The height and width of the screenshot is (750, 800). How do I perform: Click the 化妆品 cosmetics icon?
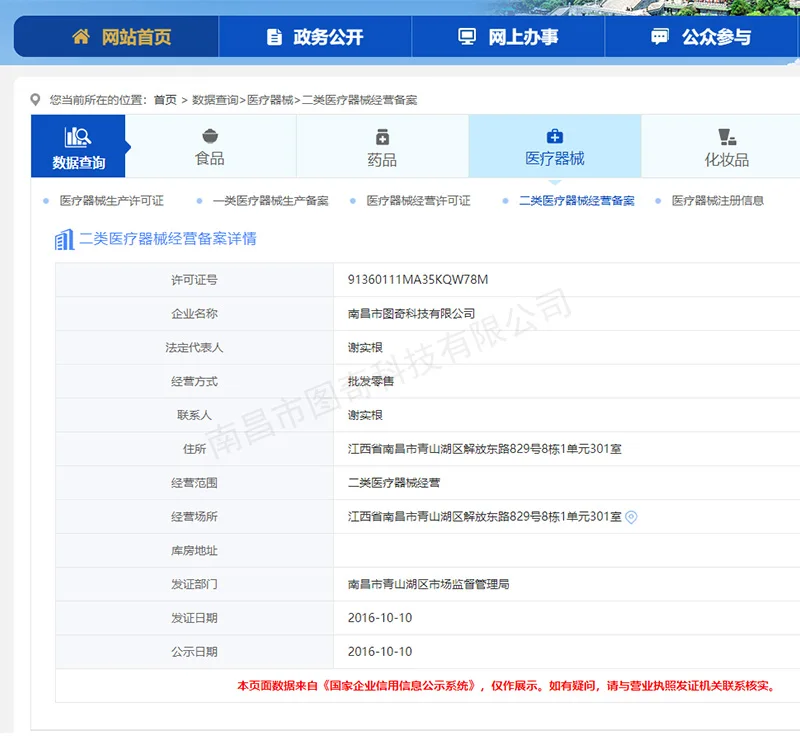(x=727, y=137)
